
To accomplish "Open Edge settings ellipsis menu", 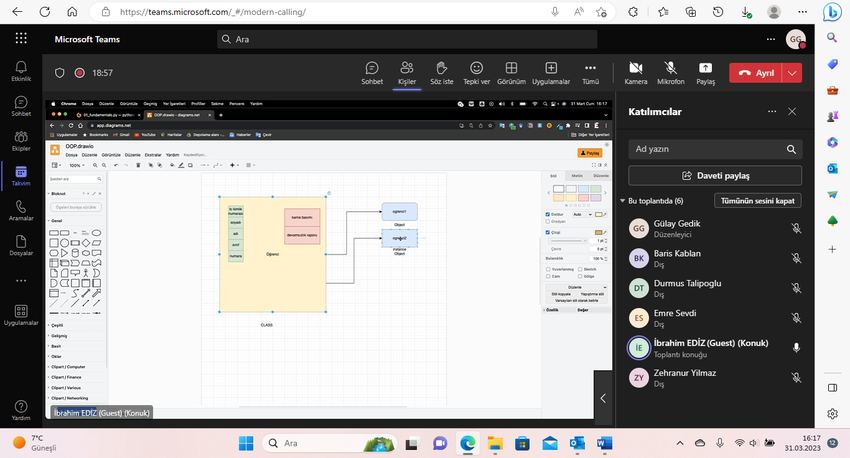I will coord(802,11).
